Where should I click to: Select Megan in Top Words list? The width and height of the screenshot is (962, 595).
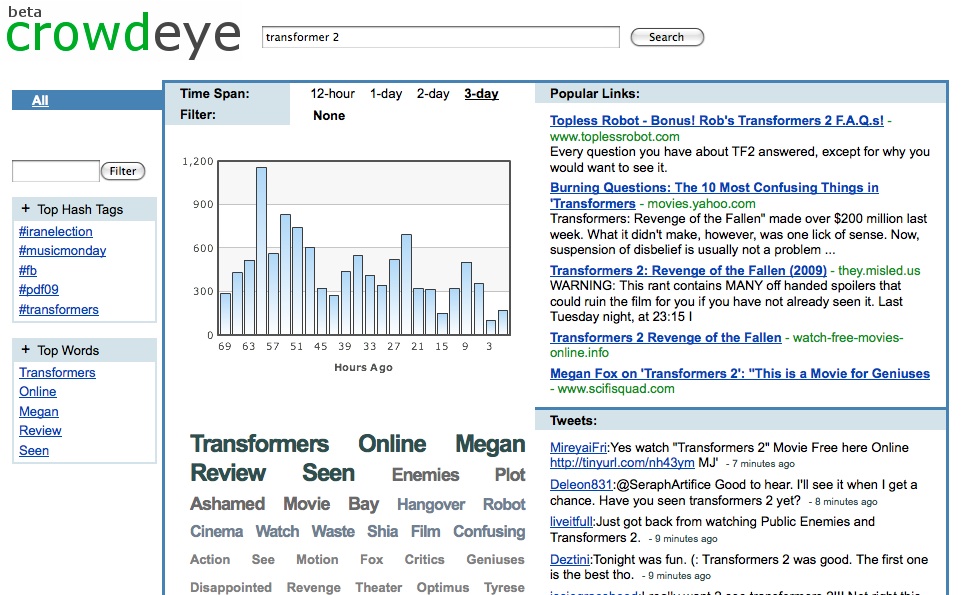pos(39,412)
